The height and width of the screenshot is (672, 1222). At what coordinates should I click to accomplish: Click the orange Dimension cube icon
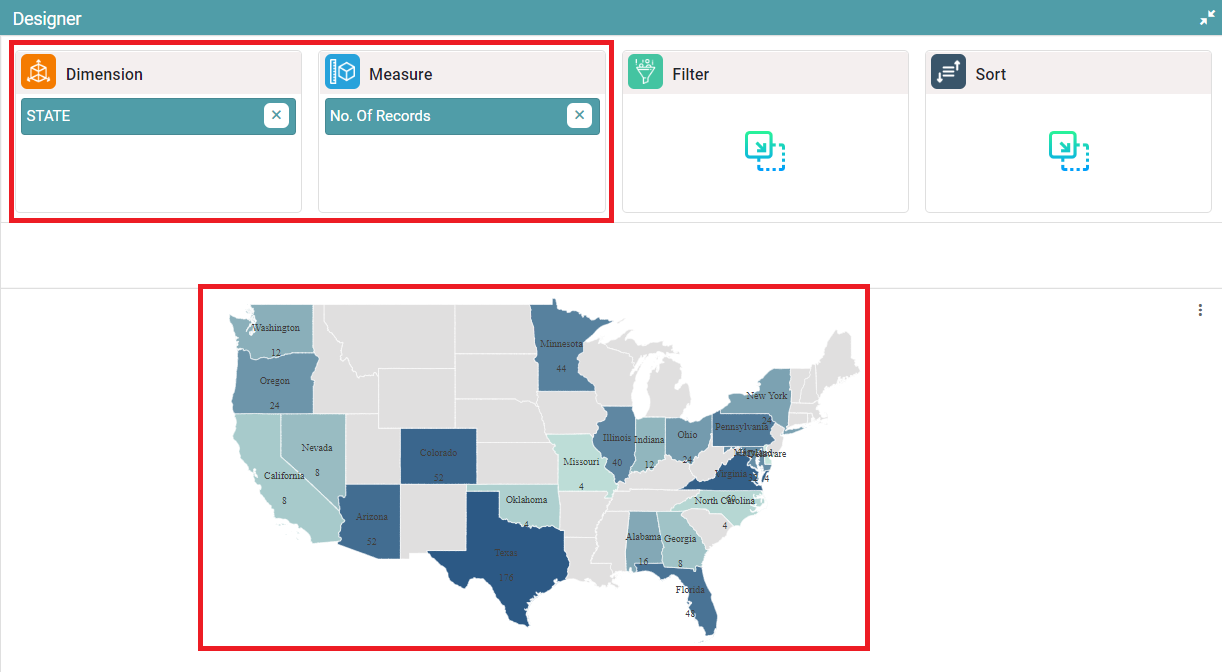coord(38,73)
